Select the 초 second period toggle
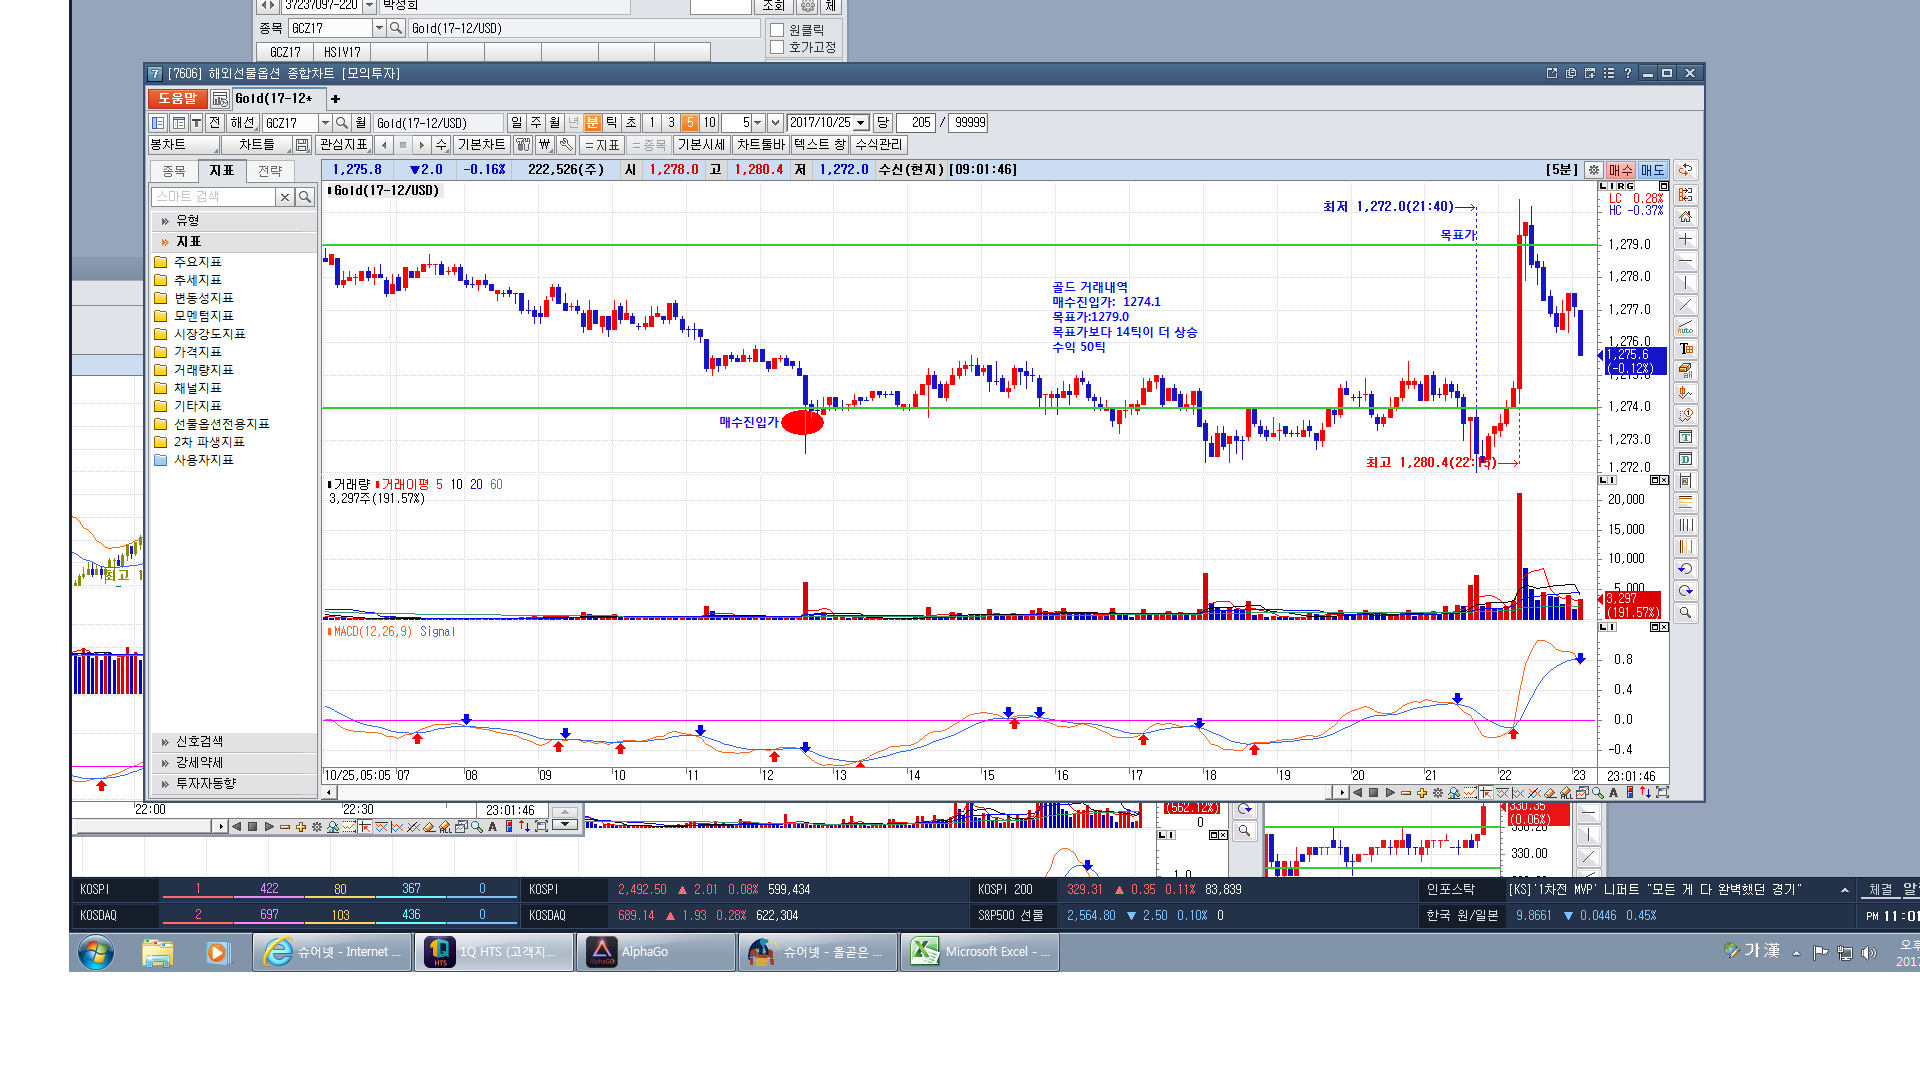This screenshot has width=1920, height=1080. tap(631, 123)
